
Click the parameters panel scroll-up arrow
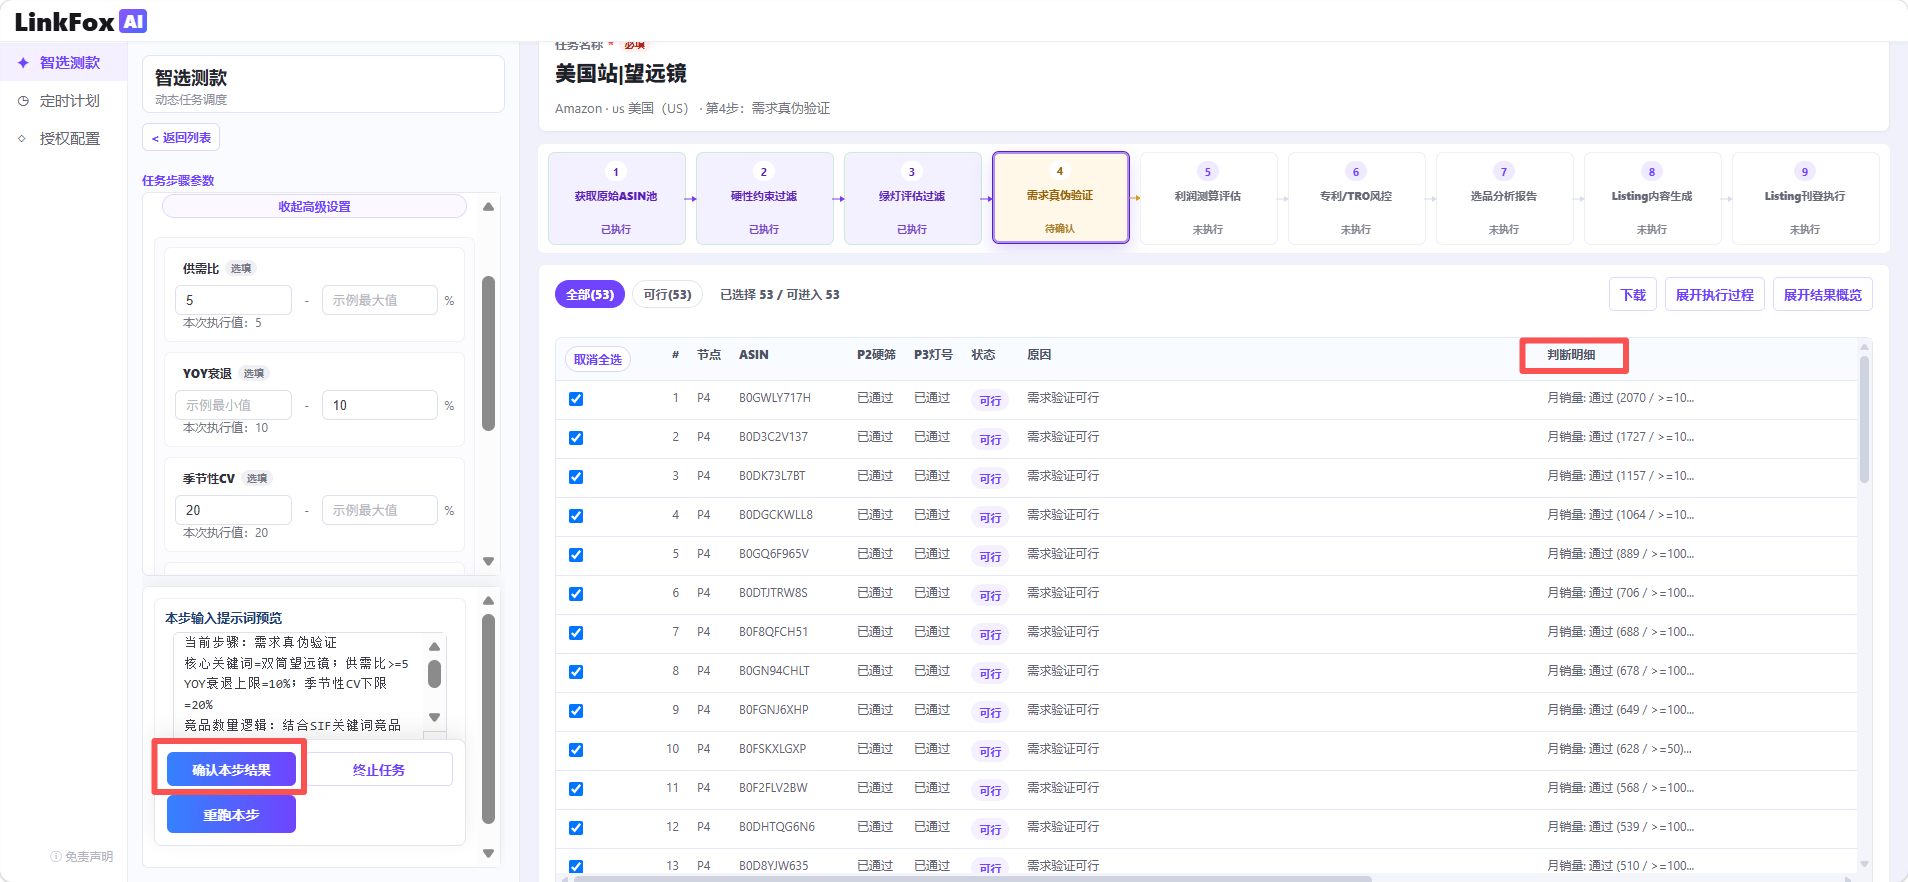[x=488, y=207]
